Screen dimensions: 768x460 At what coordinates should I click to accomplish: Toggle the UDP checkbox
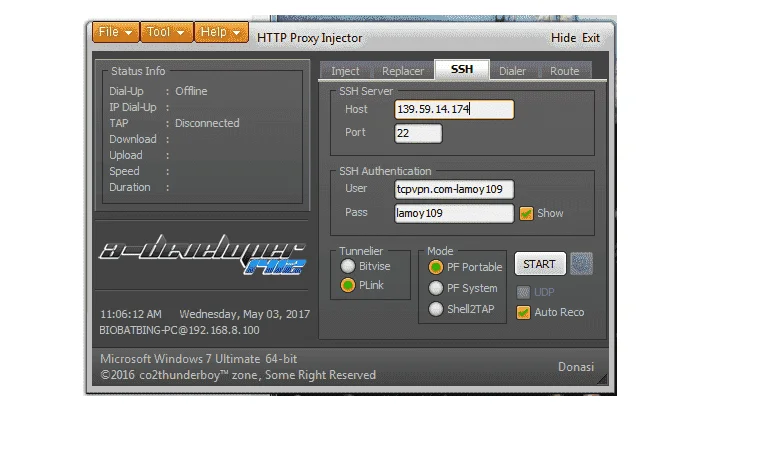523,292
